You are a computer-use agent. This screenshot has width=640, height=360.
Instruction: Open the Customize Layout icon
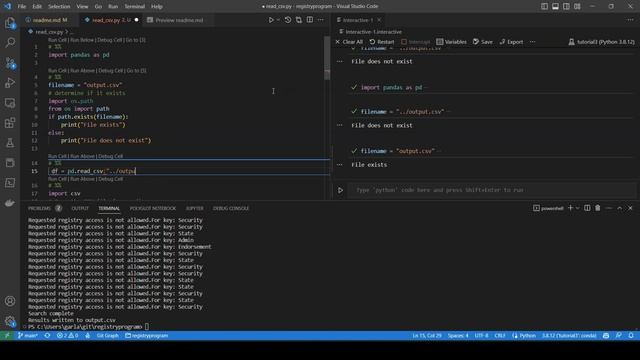click(x=577, y=7)
